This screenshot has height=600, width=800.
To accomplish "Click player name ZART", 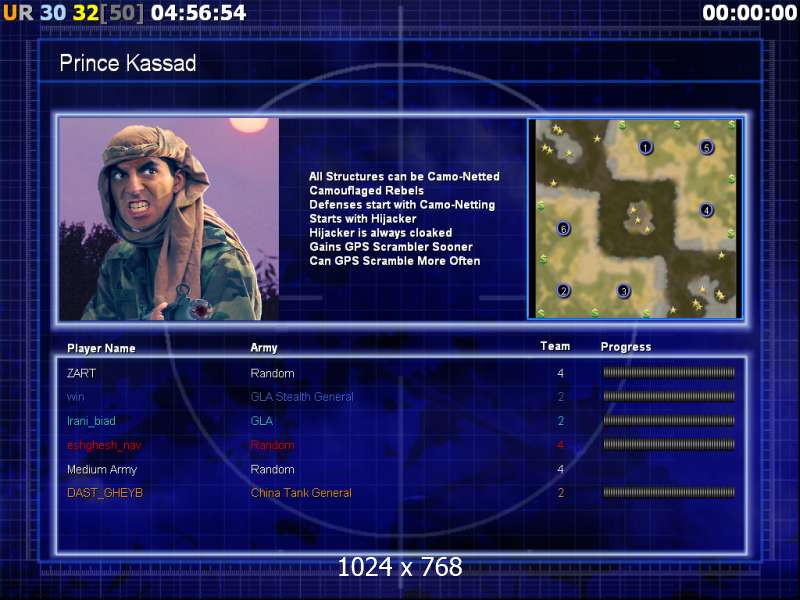I will pos(81,373).
